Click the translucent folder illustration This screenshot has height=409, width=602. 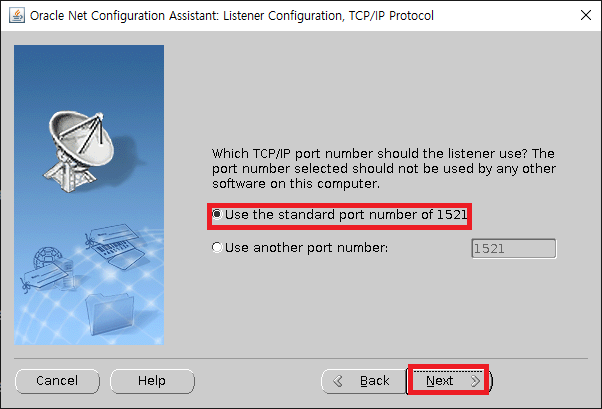pos(110,313)
